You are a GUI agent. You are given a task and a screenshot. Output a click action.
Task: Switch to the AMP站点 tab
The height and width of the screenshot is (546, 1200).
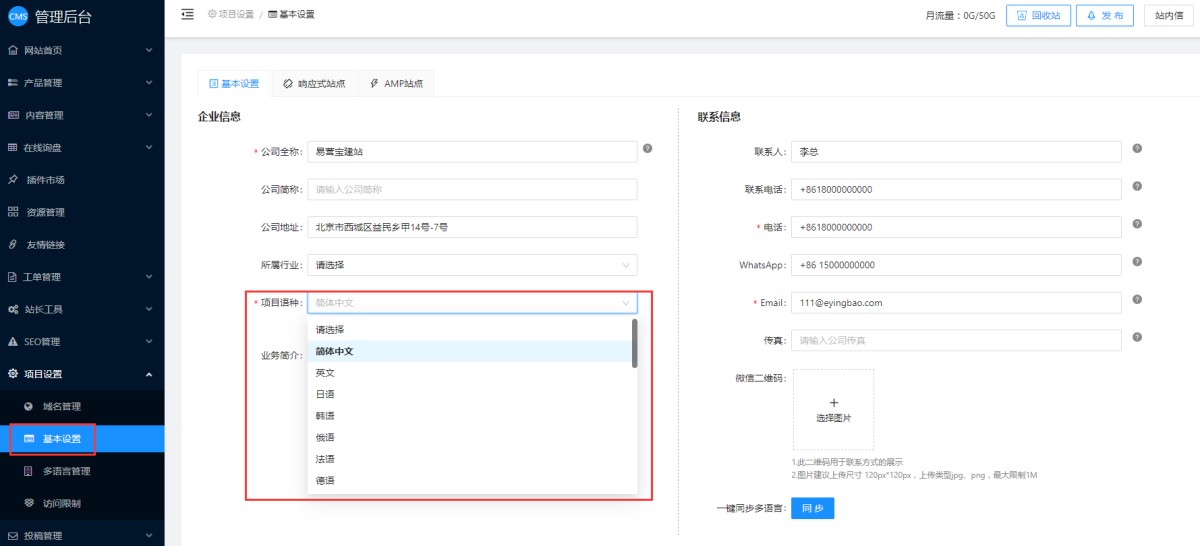point(396,84)
